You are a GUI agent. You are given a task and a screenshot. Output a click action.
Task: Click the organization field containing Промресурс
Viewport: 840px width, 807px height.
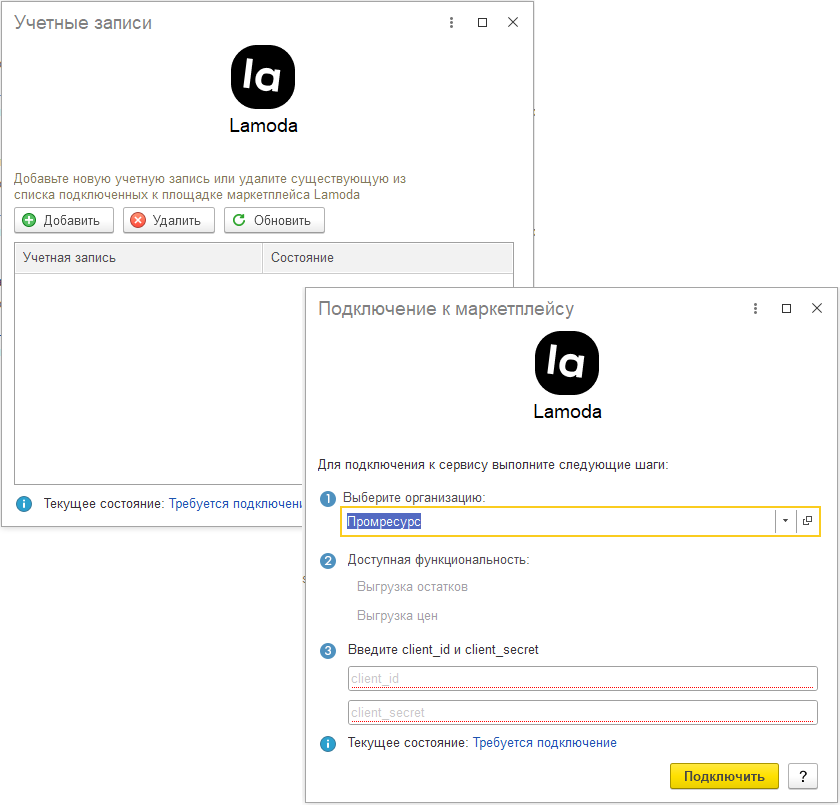558,521
